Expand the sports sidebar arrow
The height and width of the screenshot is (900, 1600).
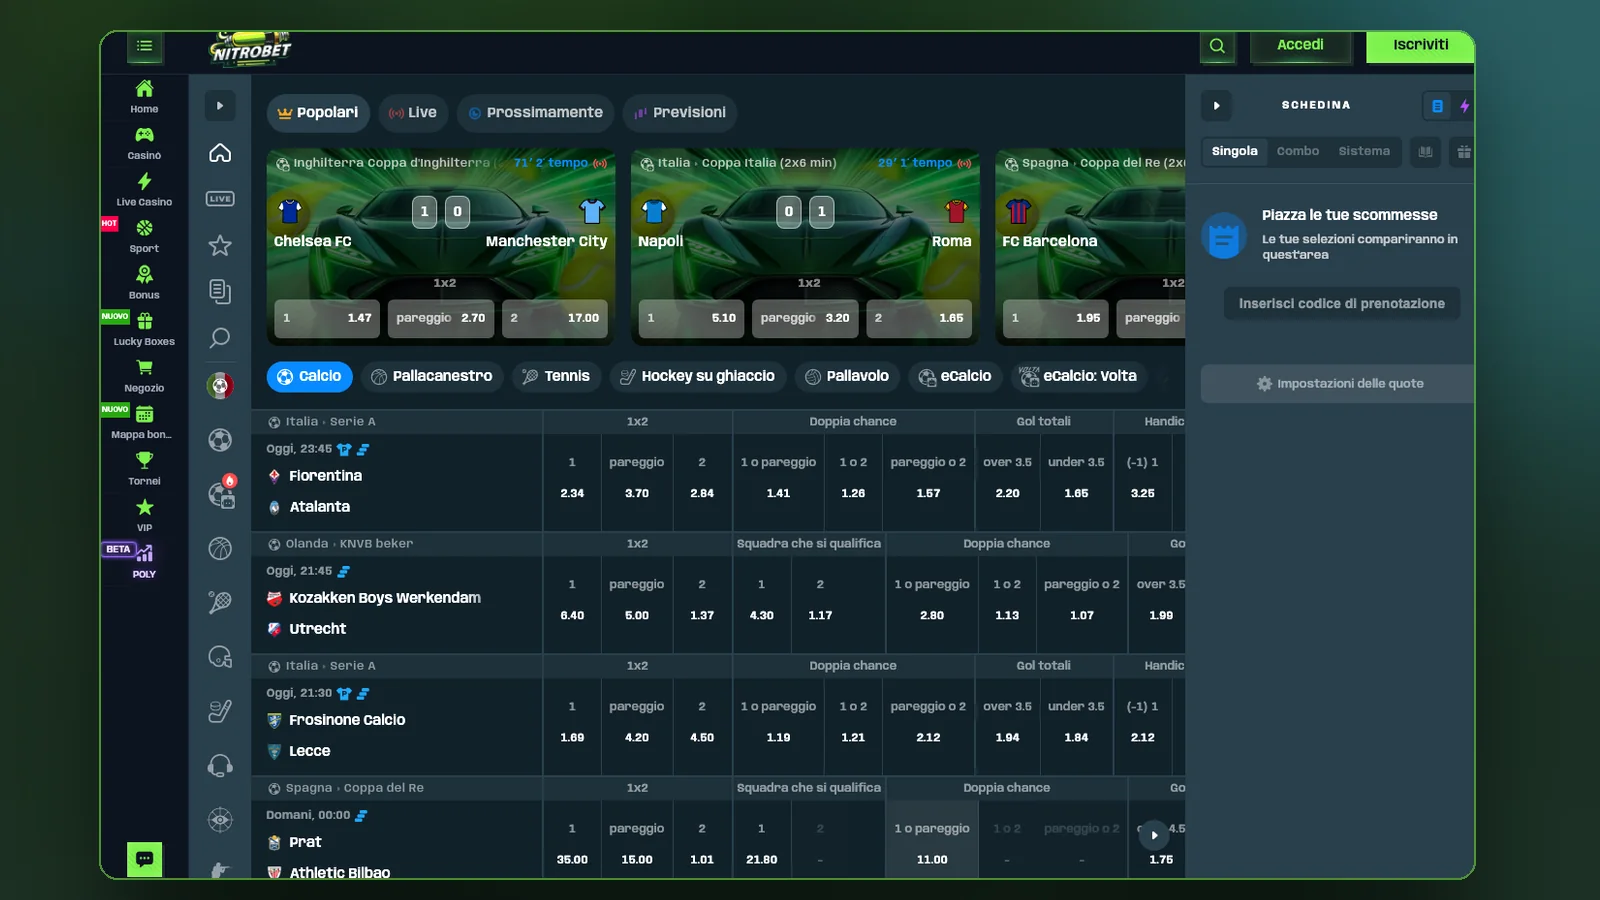[220, 106]
